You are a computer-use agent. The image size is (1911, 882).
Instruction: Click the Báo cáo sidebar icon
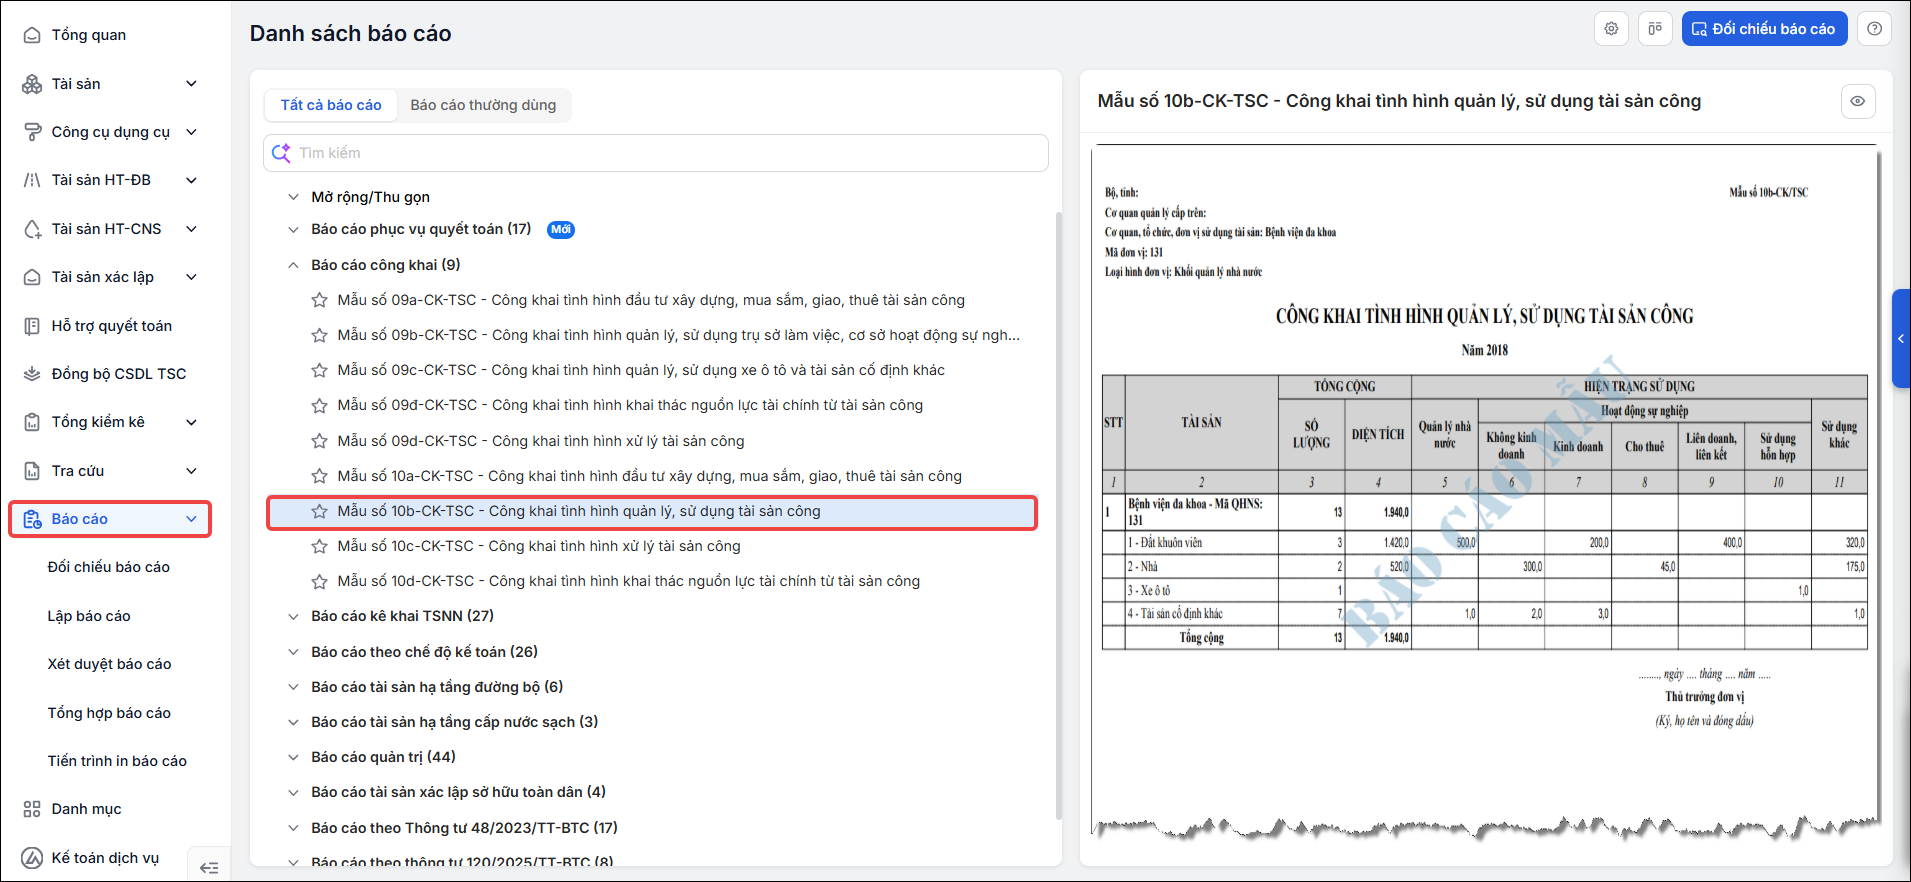tap(32, 519)
